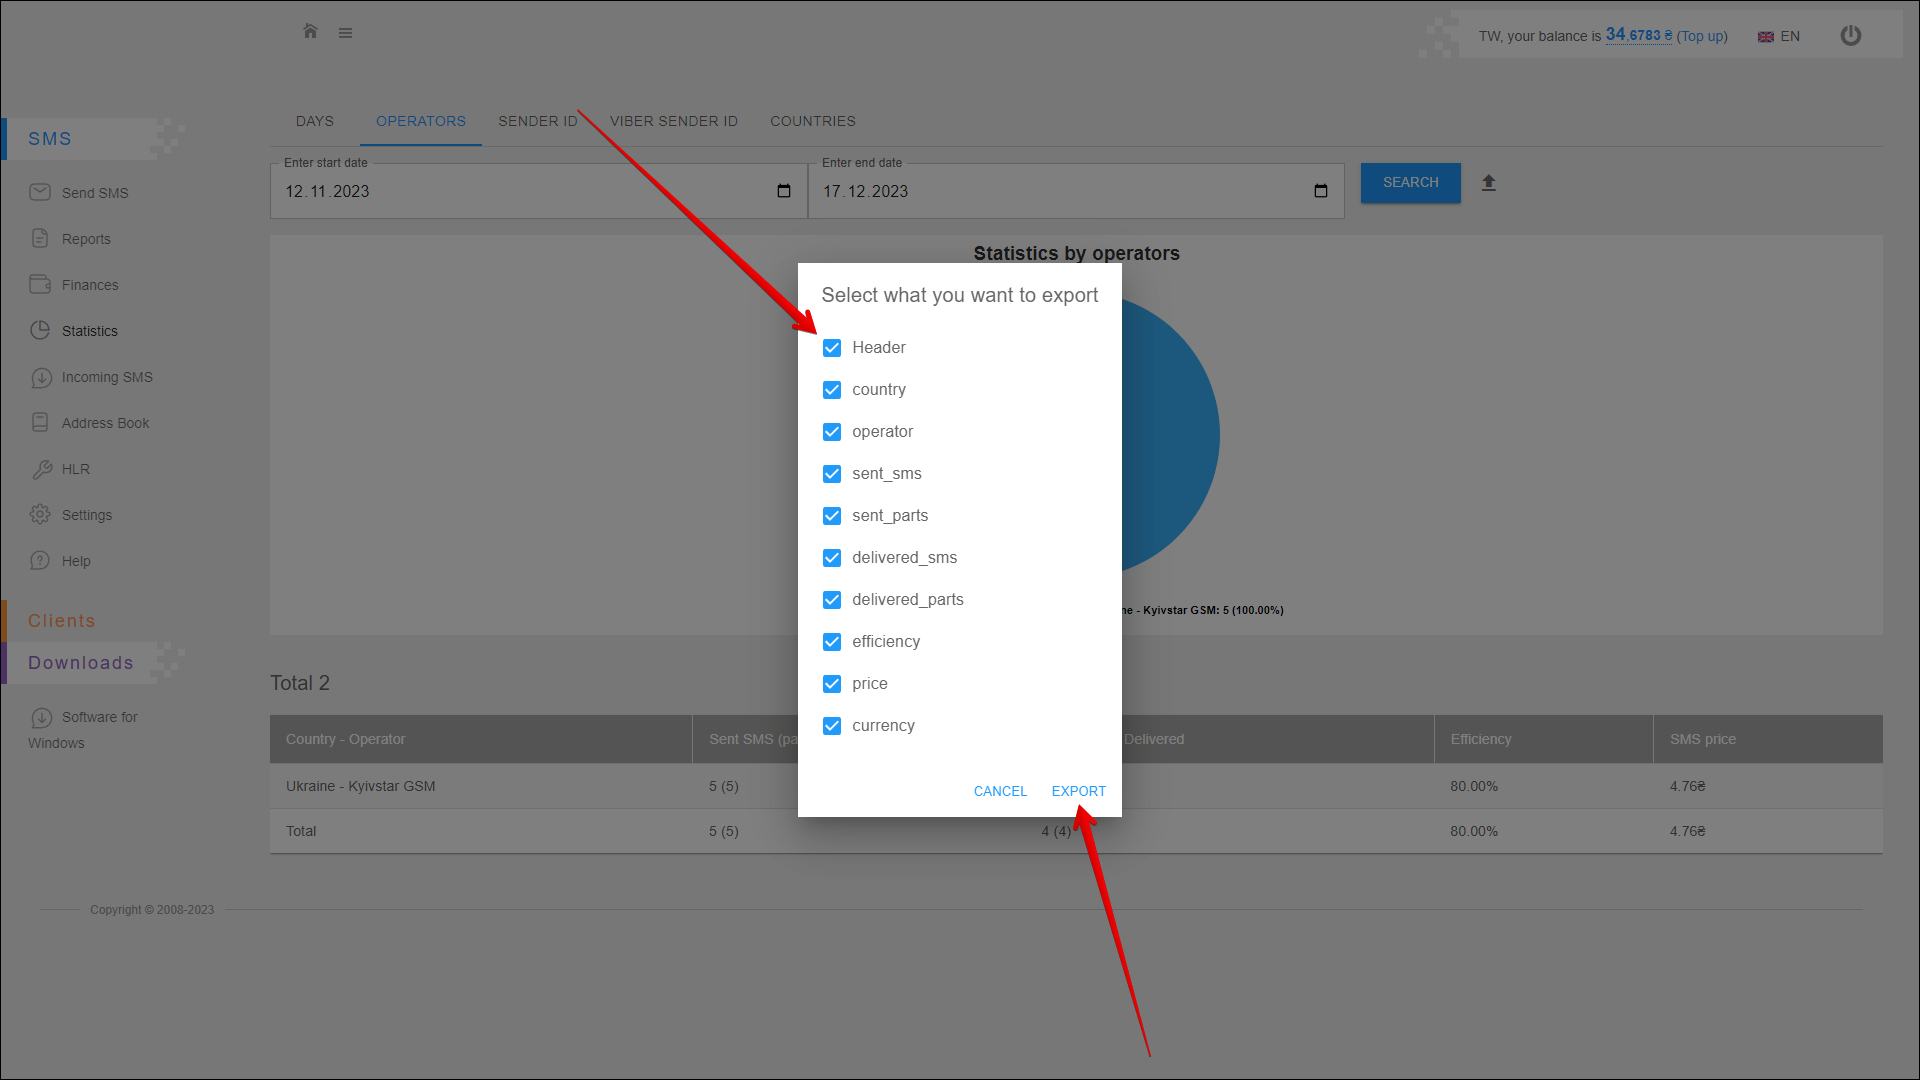
Task: Open the end date calendar picker
Action: (1320, 191)
